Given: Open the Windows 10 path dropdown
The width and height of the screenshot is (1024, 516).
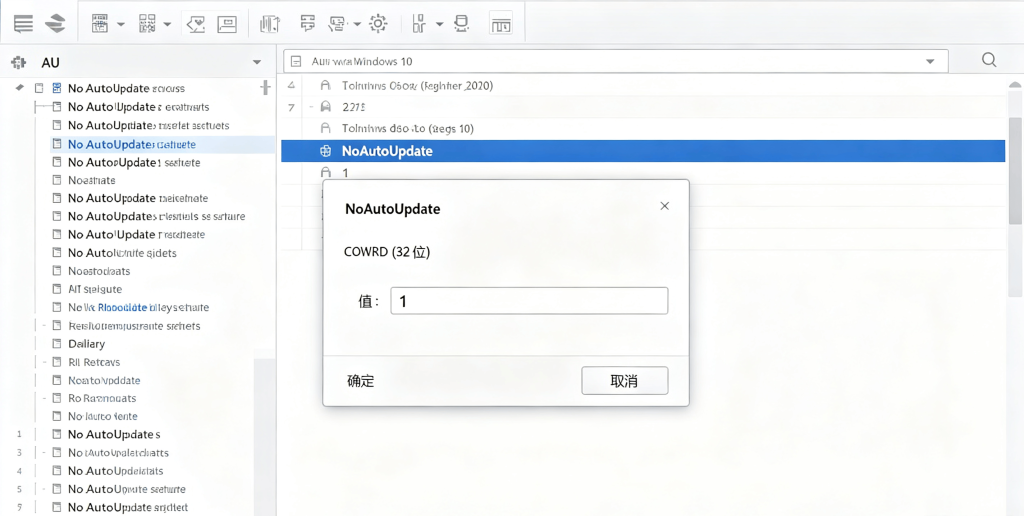Looking at the screenshot, I should [x=930, y=61].
